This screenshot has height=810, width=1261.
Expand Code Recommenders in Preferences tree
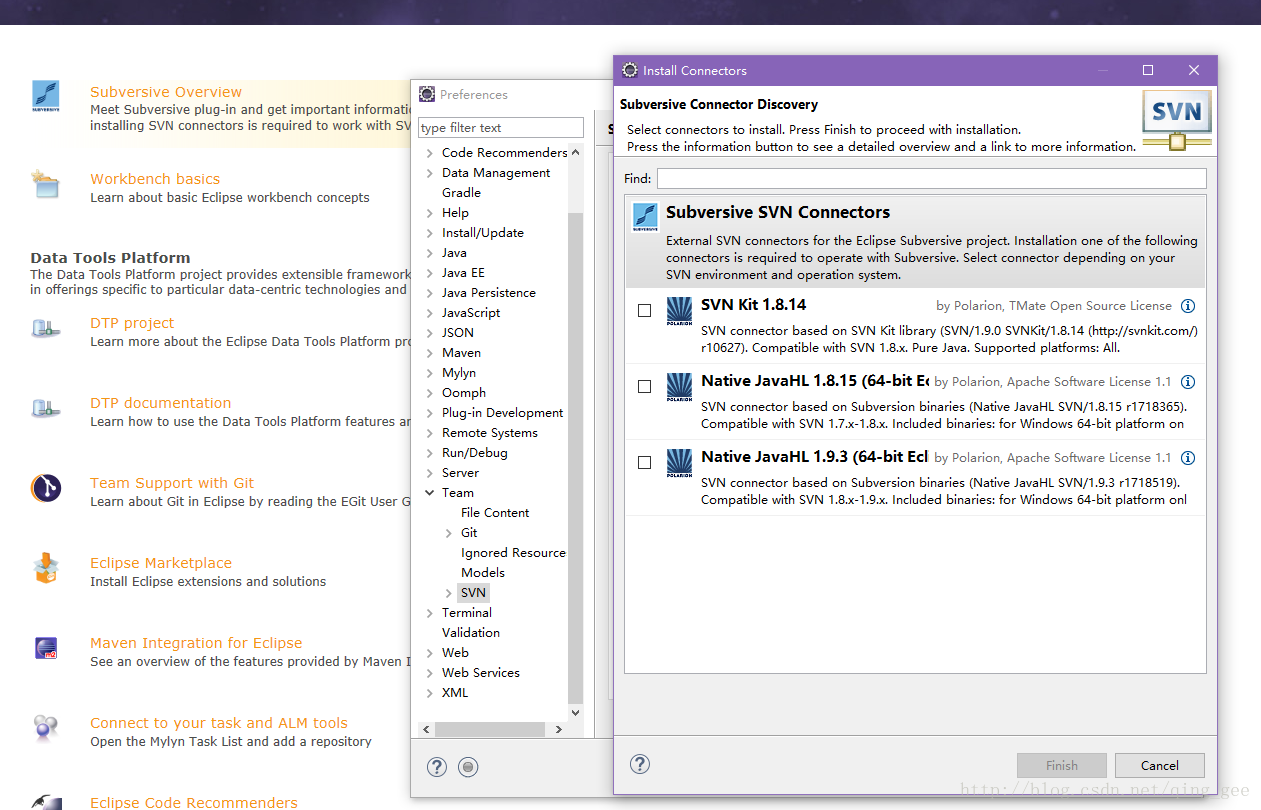429,153
